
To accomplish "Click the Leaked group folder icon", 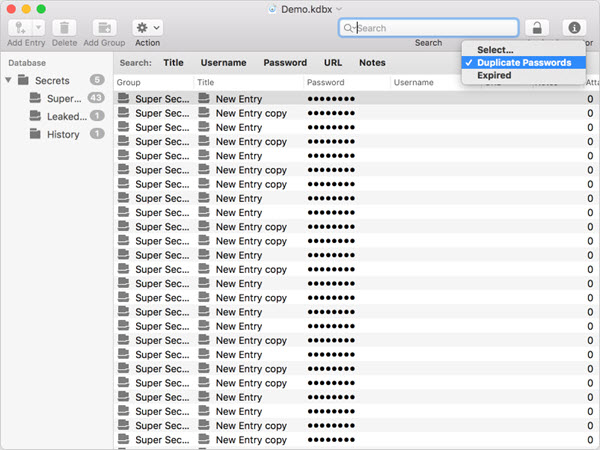I will coord(35,116).
